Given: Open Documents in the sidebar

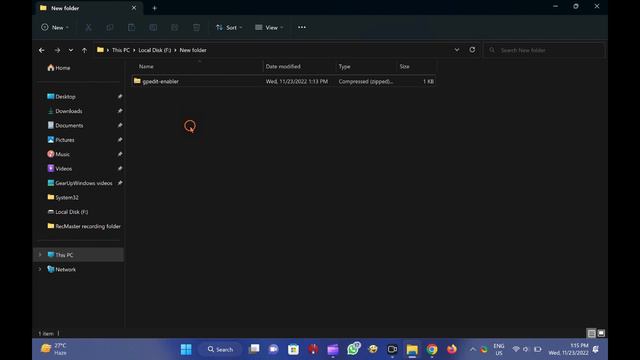Looking at the screenshot, I should 65,125.
